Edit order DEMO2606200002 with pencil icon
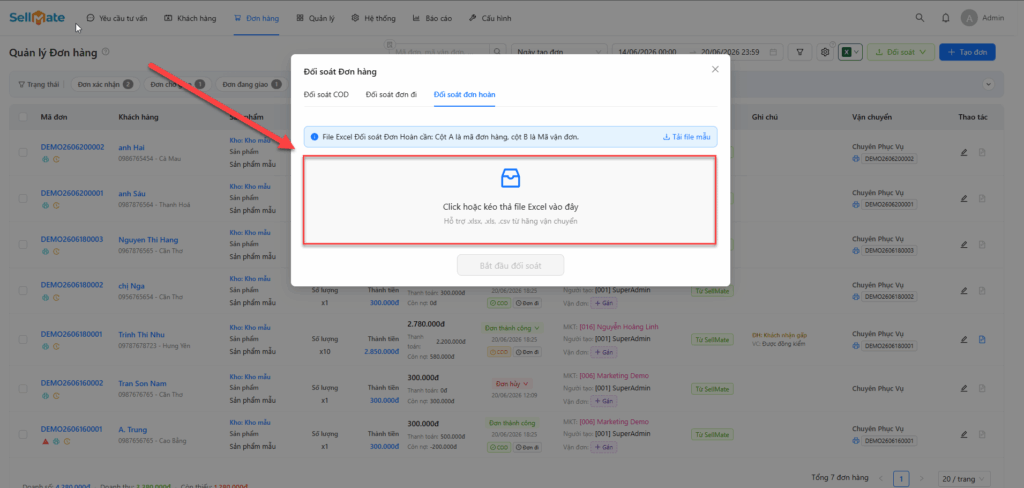This screenshot has height=488, width=1024. pyautogui.click(x=964, y=152)
